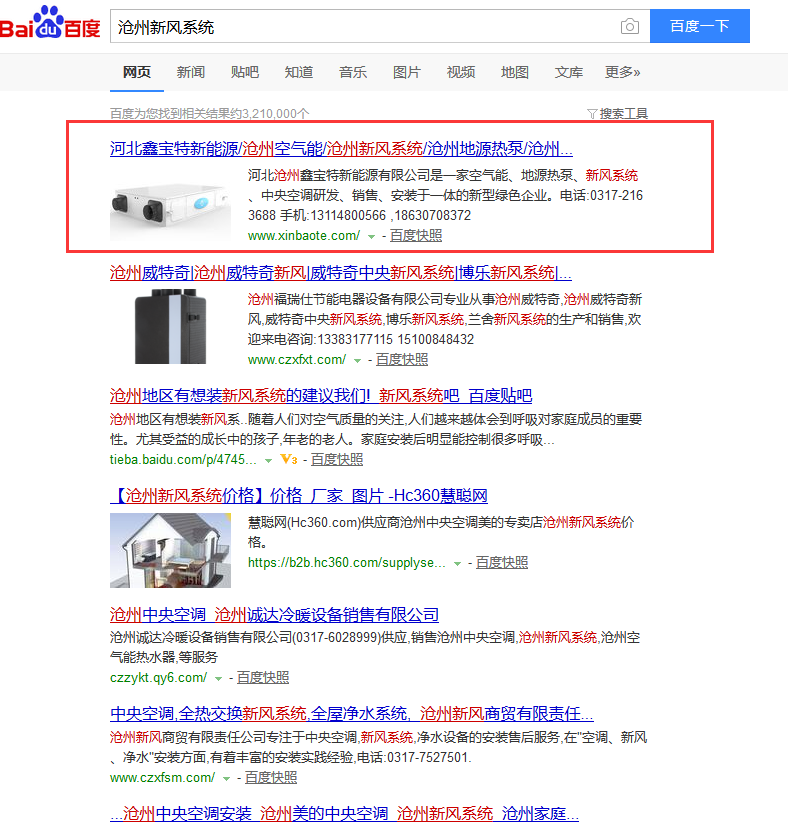Open the 文库 tab

coord(569,72)
